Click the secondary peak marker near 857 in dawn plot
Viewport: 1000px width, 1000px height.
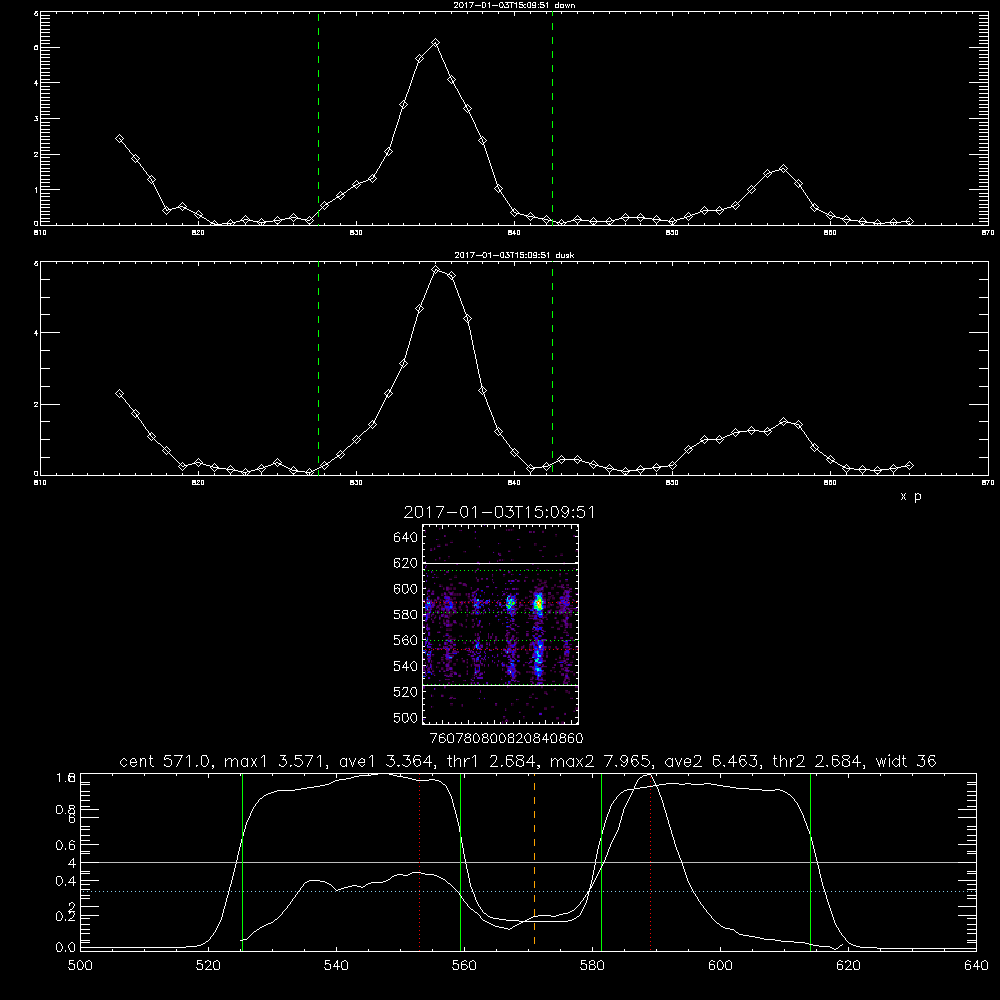[783, 169]
